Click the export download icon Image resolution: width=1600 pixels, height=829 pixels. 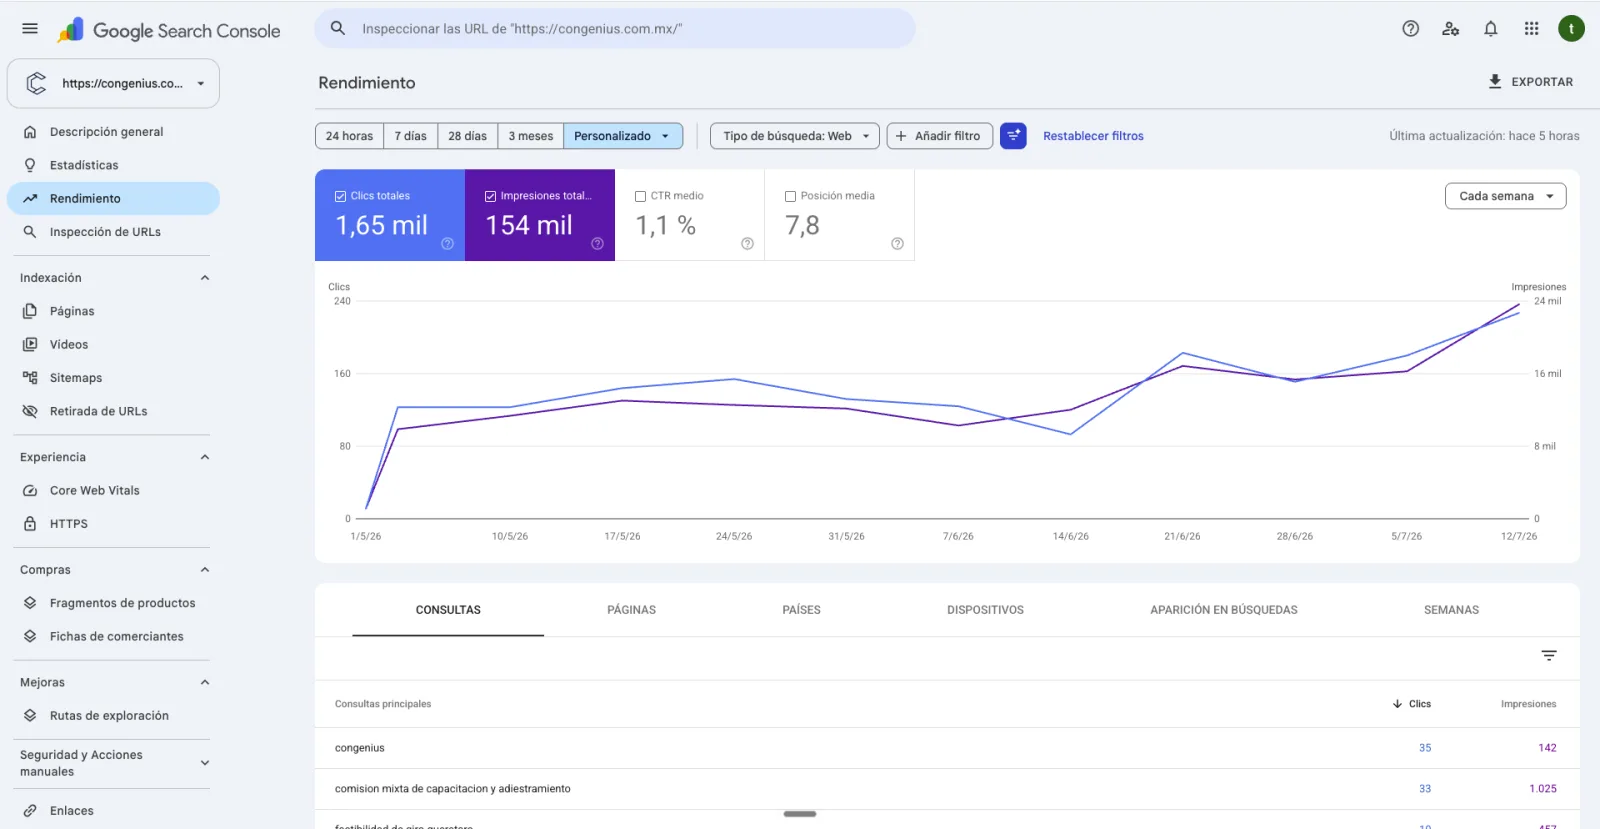click(x=1495, y=82)
